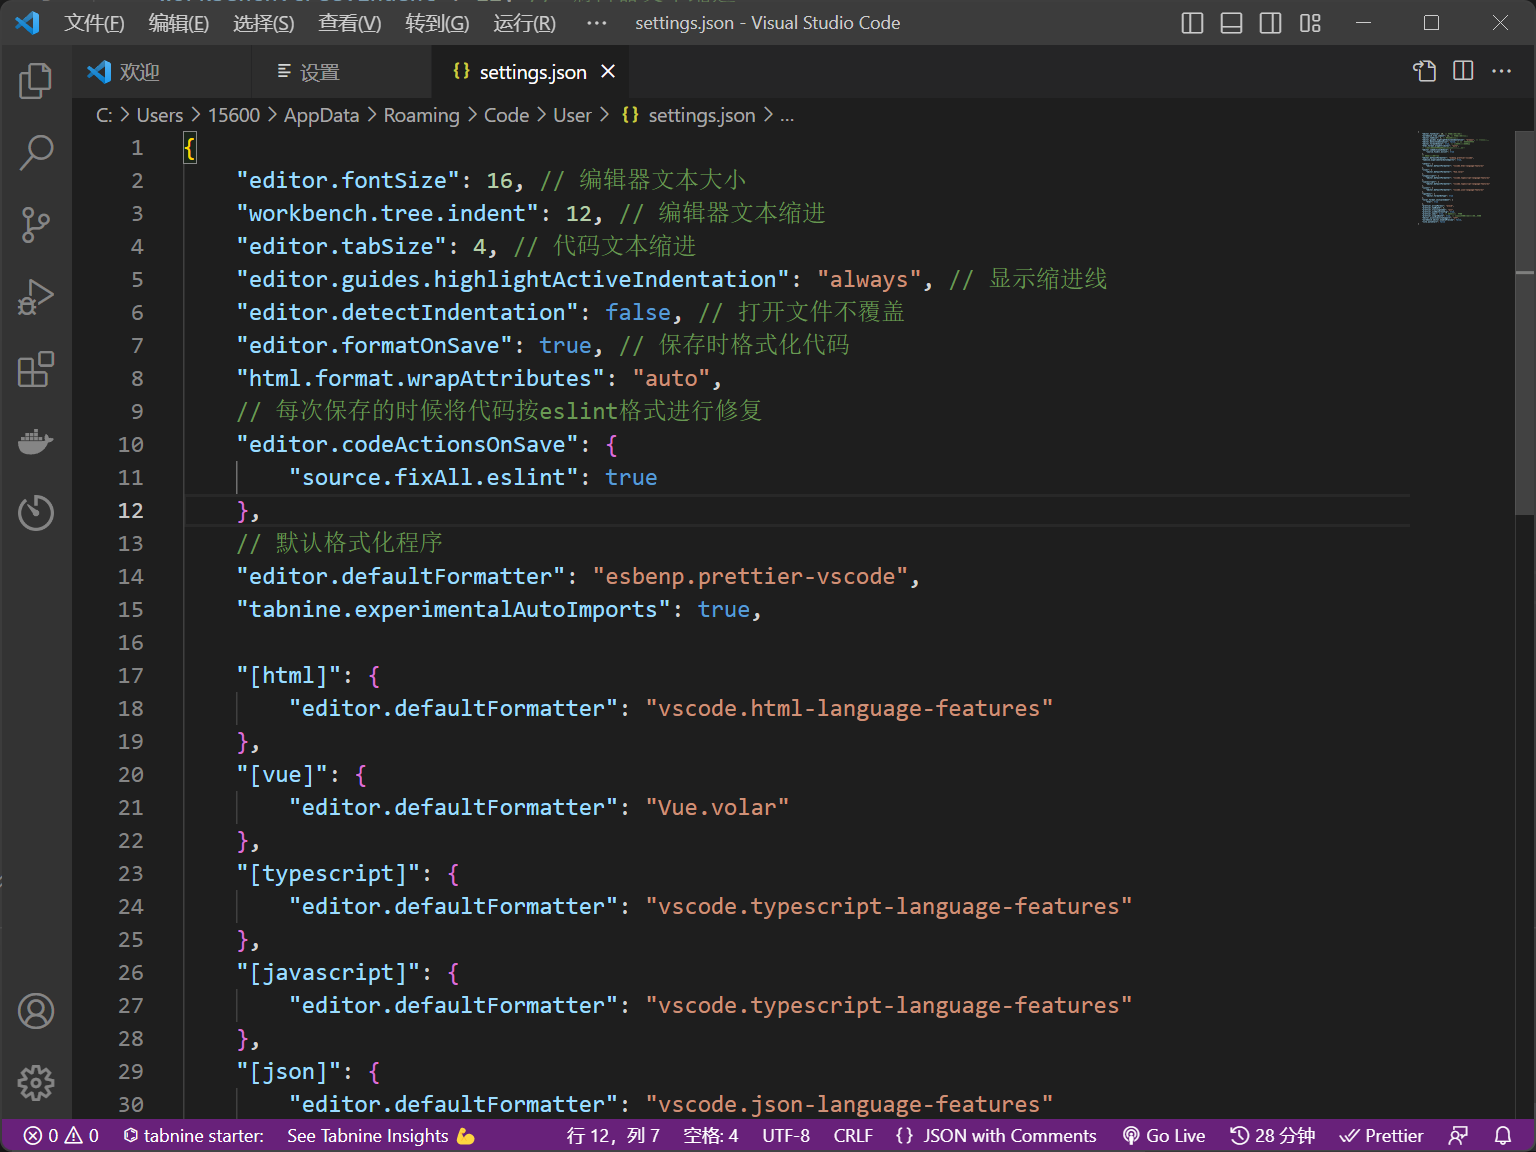Image resolution: width=1536 pixels, height=1152 pixels.
Task: Open the Extensions view
Action: 36,369
